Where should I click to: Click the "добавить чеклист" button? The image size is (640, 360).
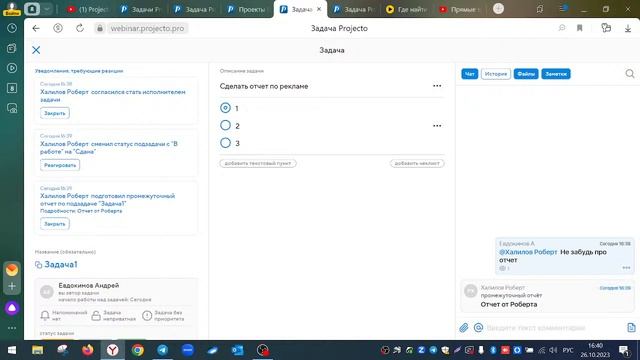(417, 163)
